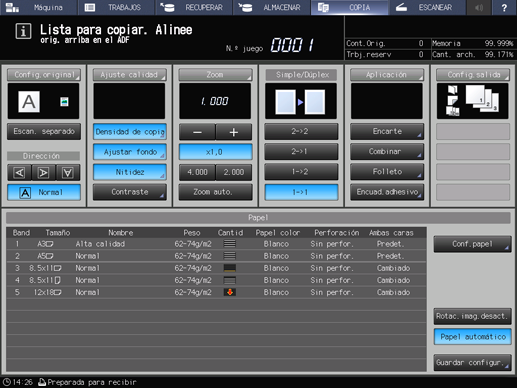
Task: Open the Aplicación menu
Action: [387, 75]
